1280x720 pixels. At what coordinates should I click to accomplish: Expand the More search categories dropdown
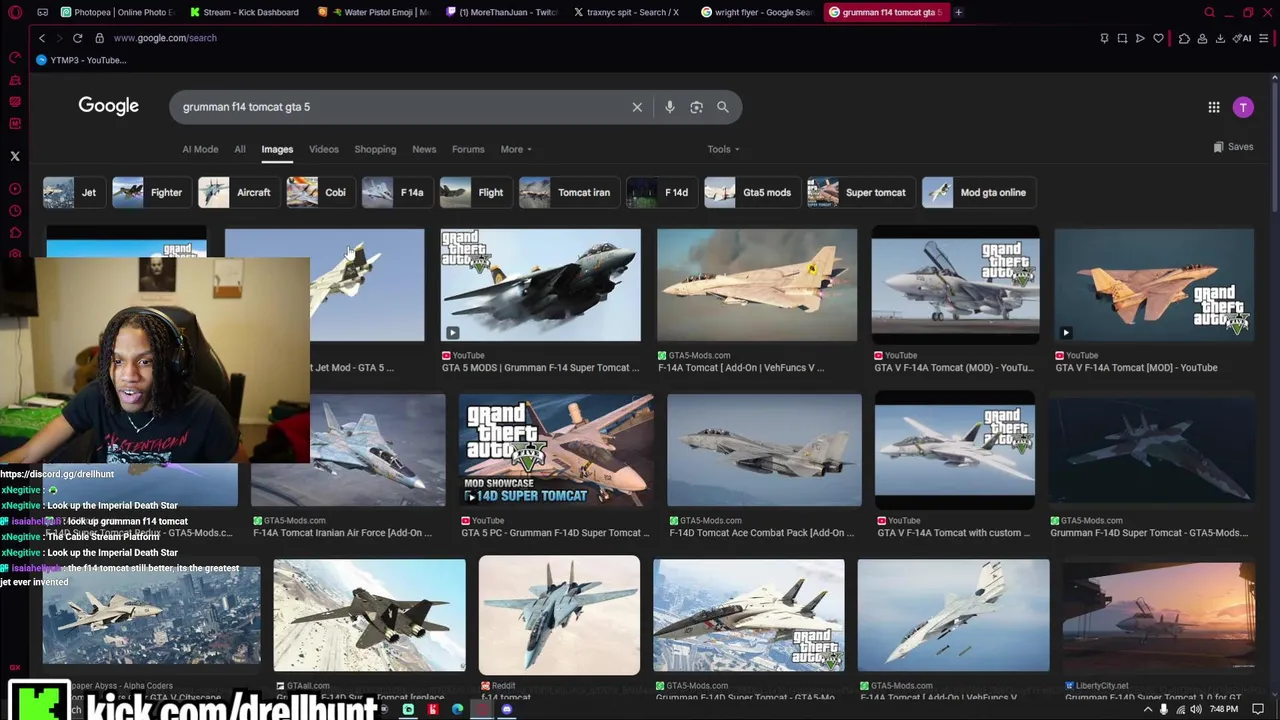coord(516,149)
